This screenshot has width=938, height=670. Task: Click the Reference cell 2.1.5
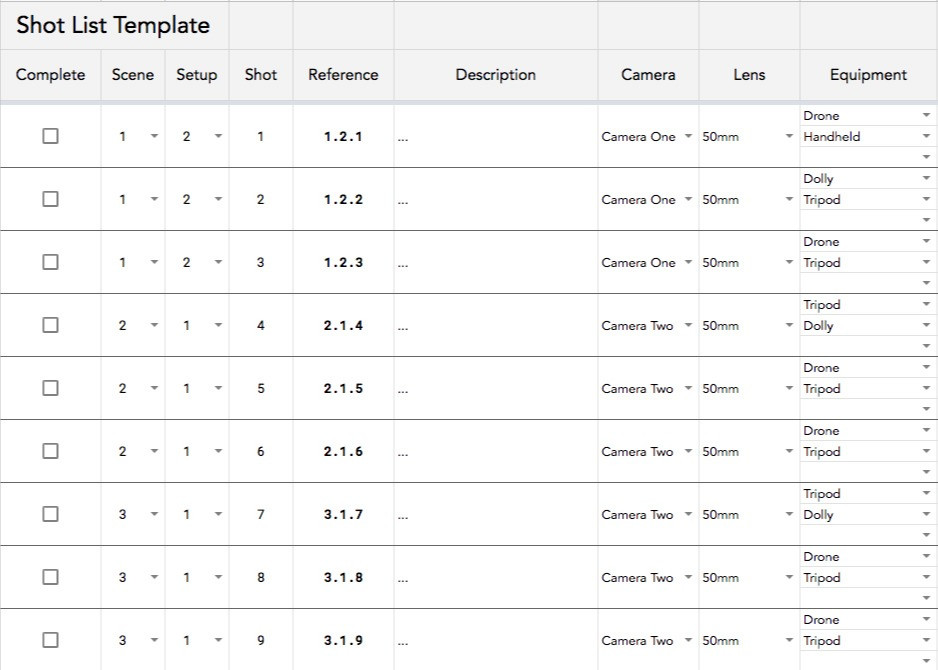click(343, 389)
